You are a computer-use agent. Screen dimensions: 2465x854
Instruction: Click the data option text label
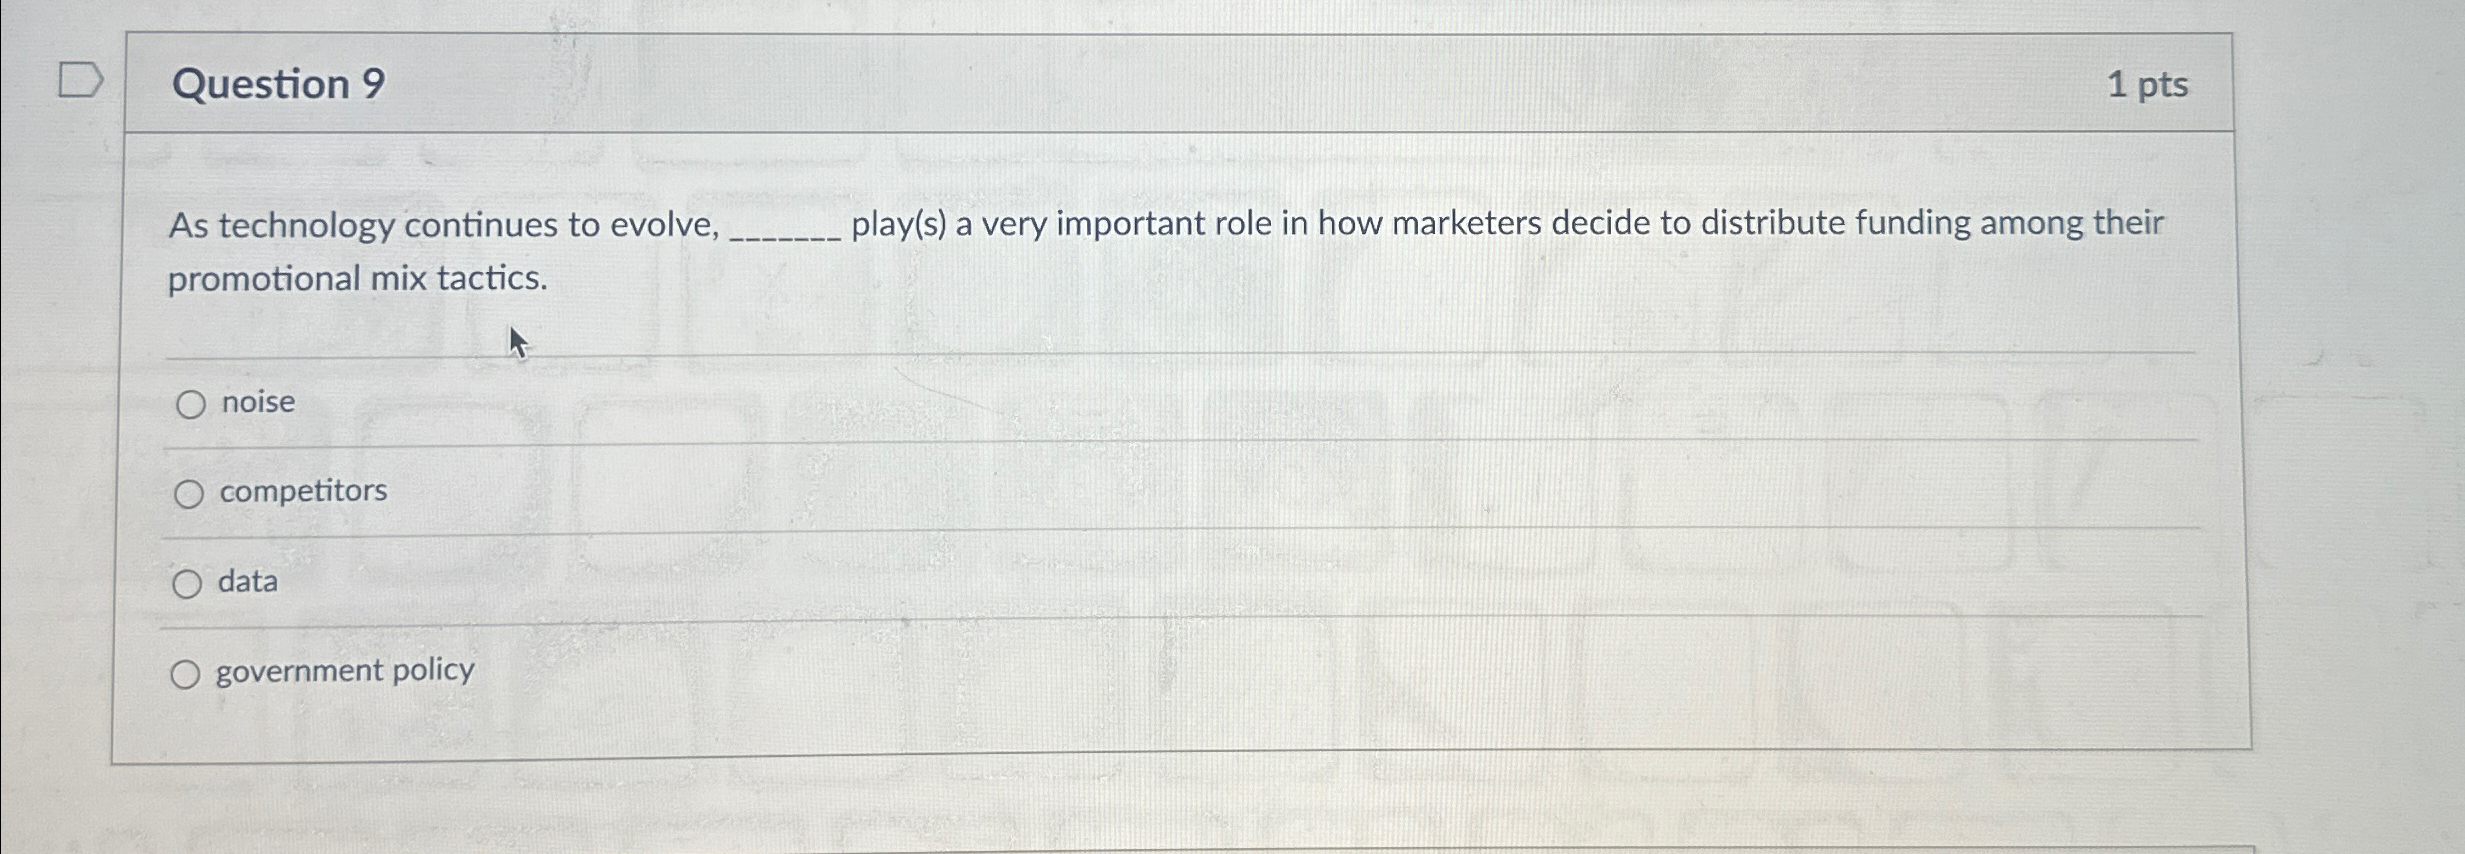247,581
